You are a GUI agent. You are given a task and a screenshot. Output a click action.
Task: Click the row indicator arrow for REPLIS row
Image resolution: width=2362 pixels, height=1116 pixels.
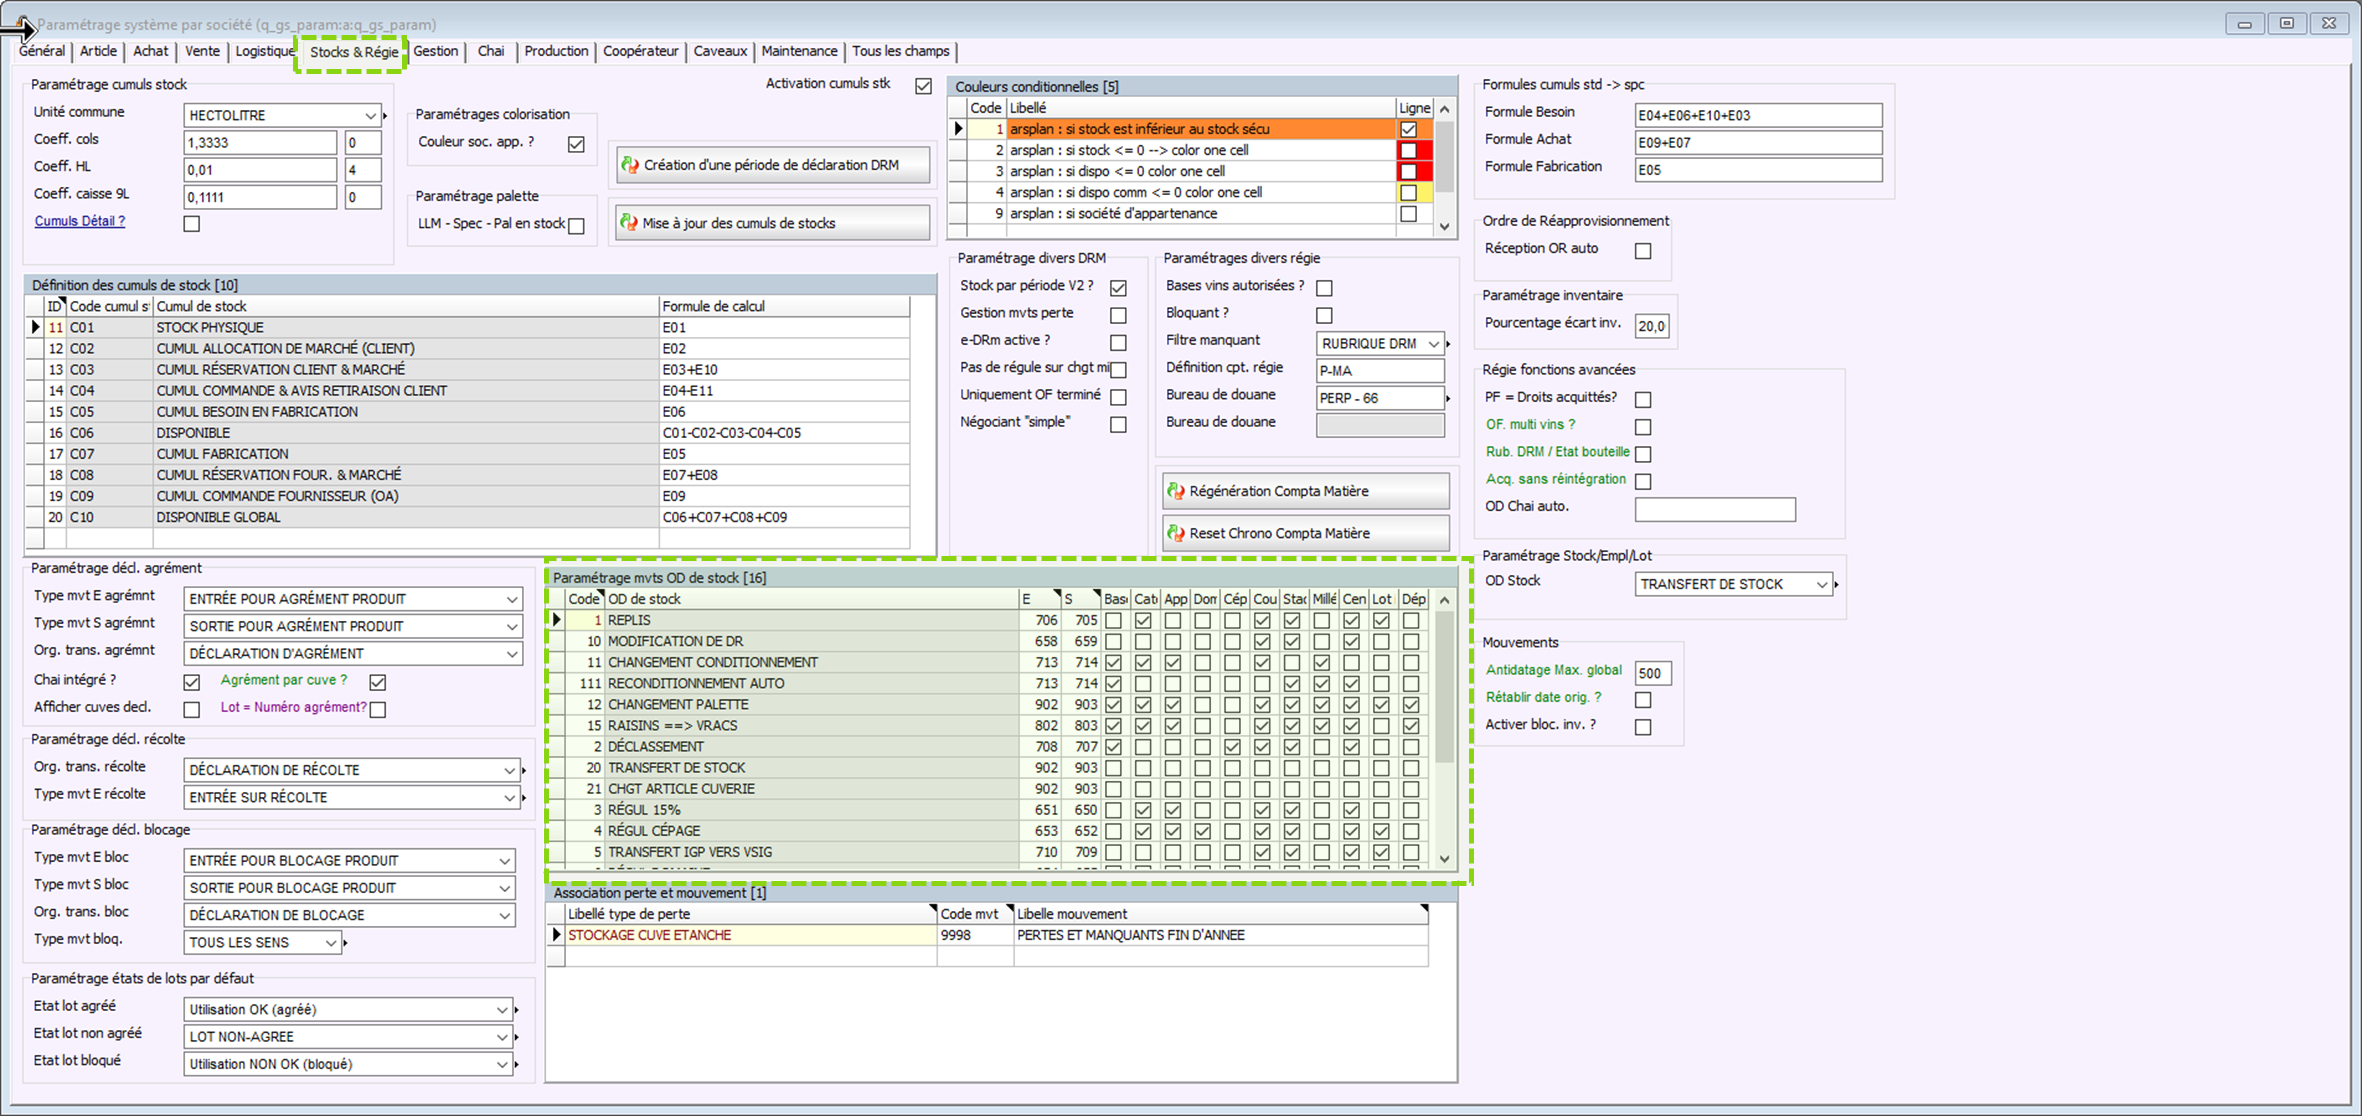(557, 620)
